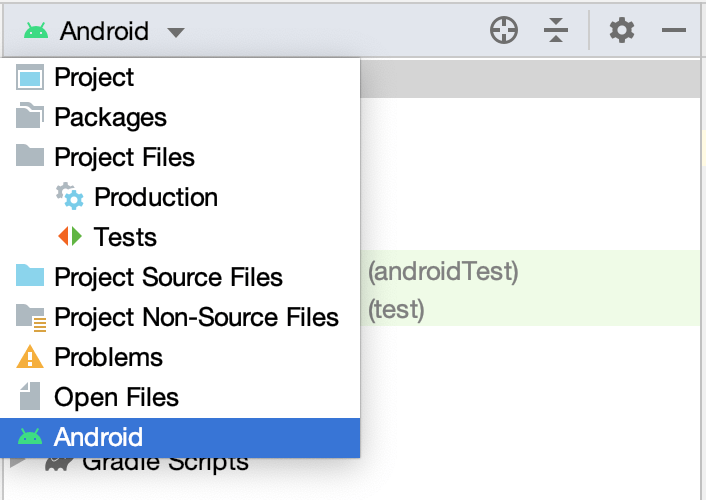Open the Problems view
Image resolution: width=706 pixels, height=500 pixels.
click(x=108, y=357)
